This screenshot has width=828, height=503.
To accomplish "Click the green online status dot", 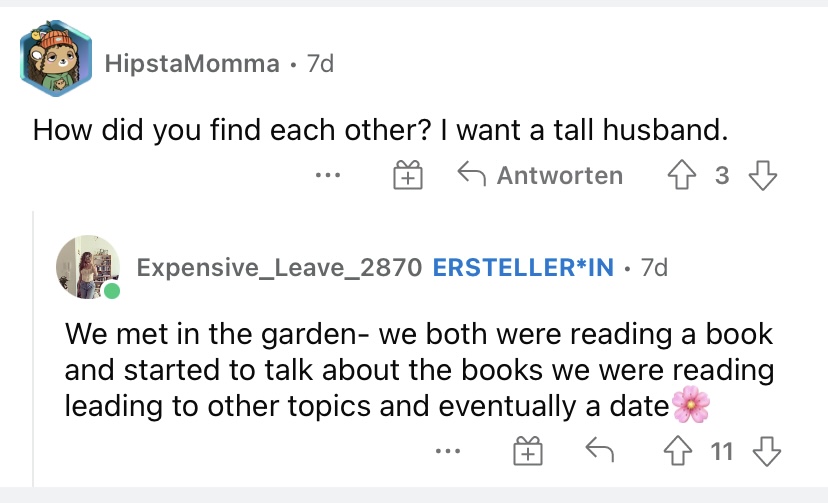I will point(111,290).
